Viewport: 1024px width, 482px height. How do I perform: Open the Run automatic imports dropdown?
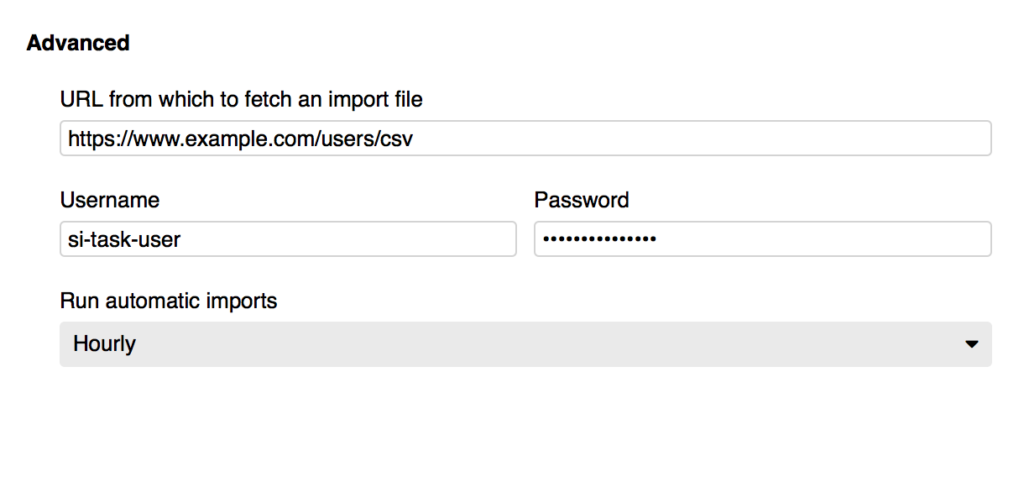coord(526,344)
